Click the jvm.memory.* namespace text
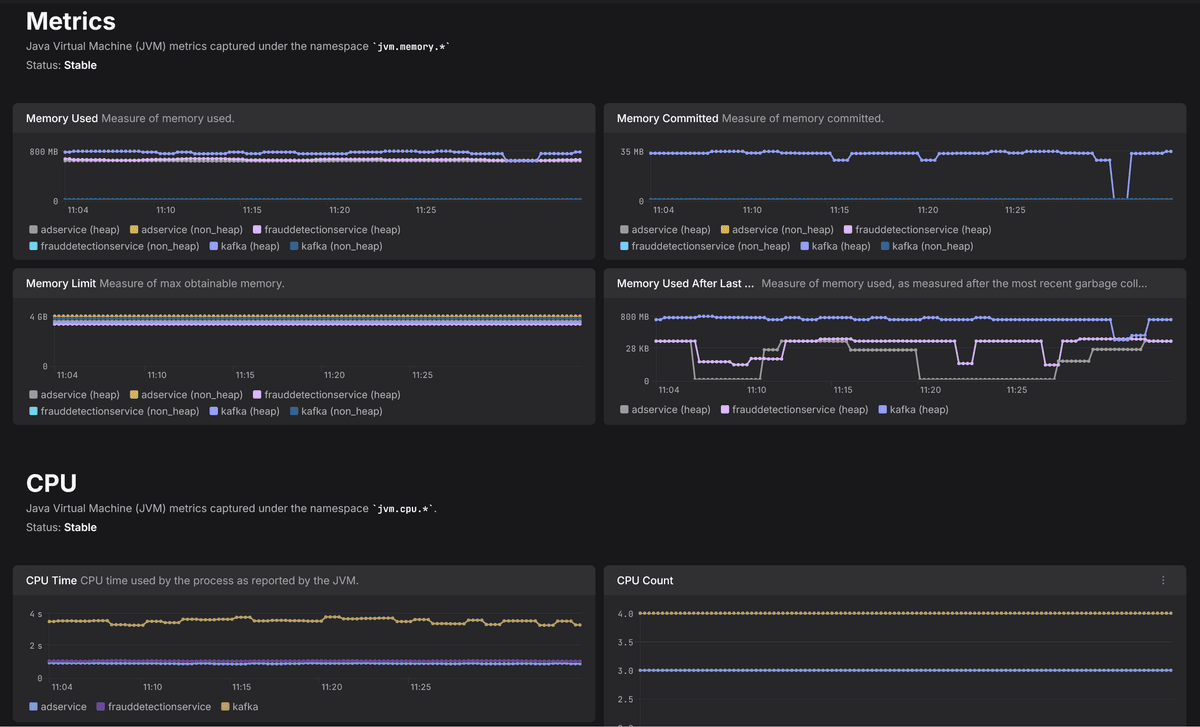The image size is (1200, 727). click(412, 46)
